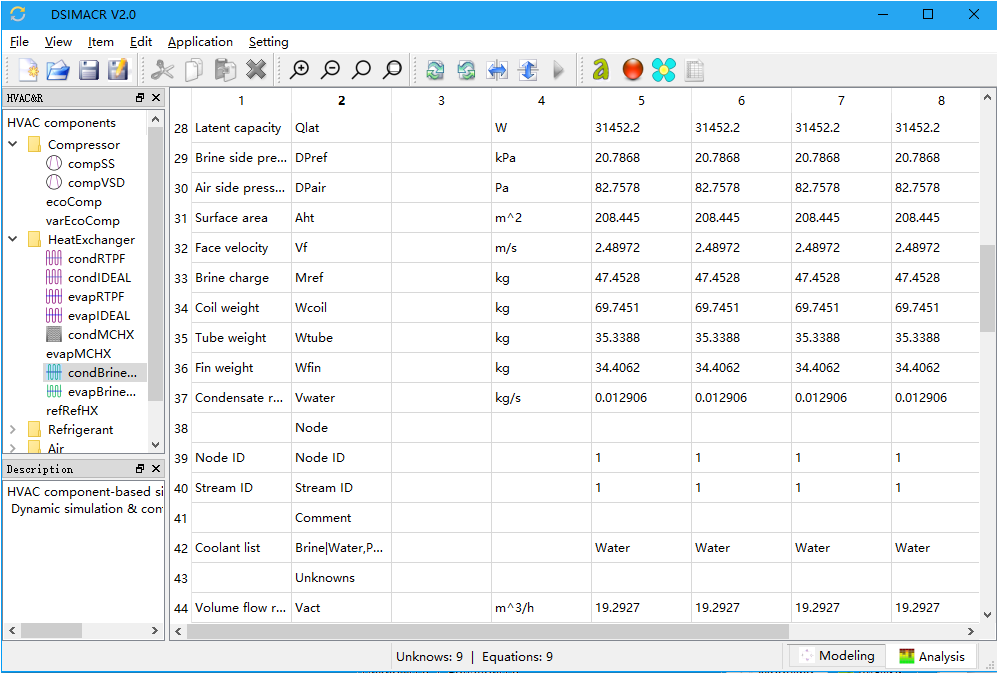Click the gray spreadsheet toolbar icon
Screen dimensions: 997x673
[694, 70]
